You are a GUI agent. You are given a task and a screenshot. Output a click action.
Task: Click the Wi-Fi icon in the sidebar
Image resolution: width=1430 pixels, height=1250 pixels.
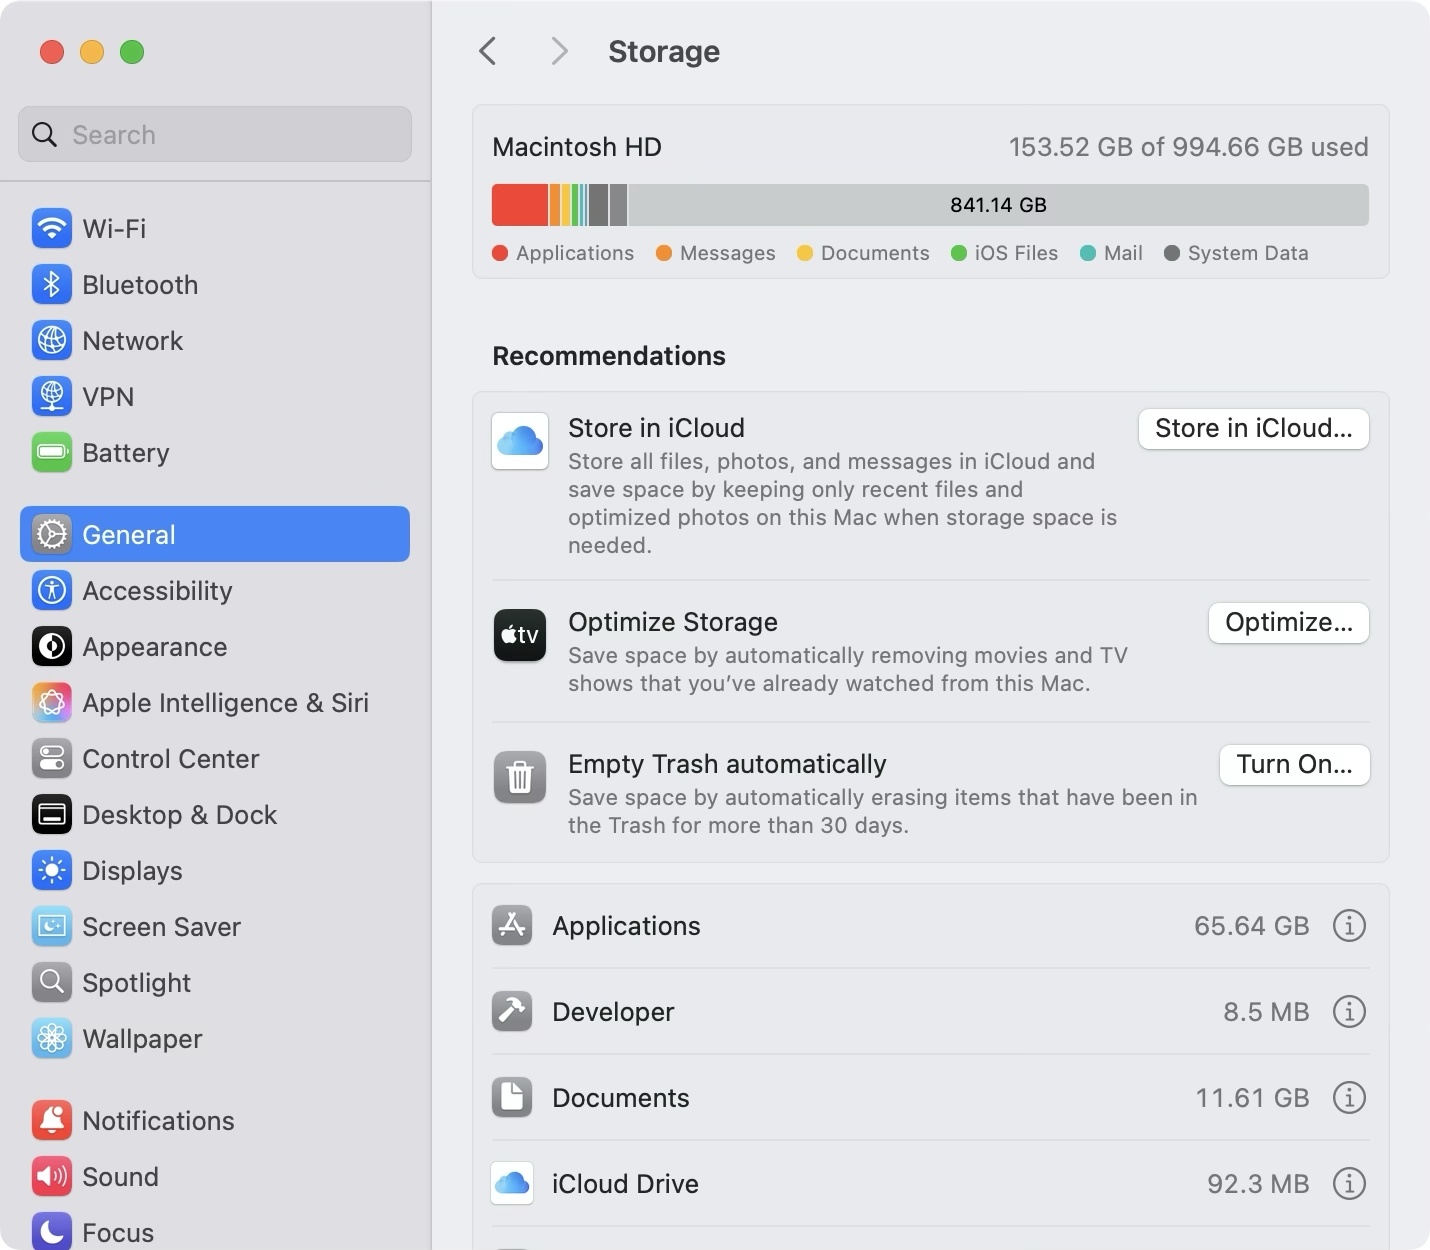(51, 228)
